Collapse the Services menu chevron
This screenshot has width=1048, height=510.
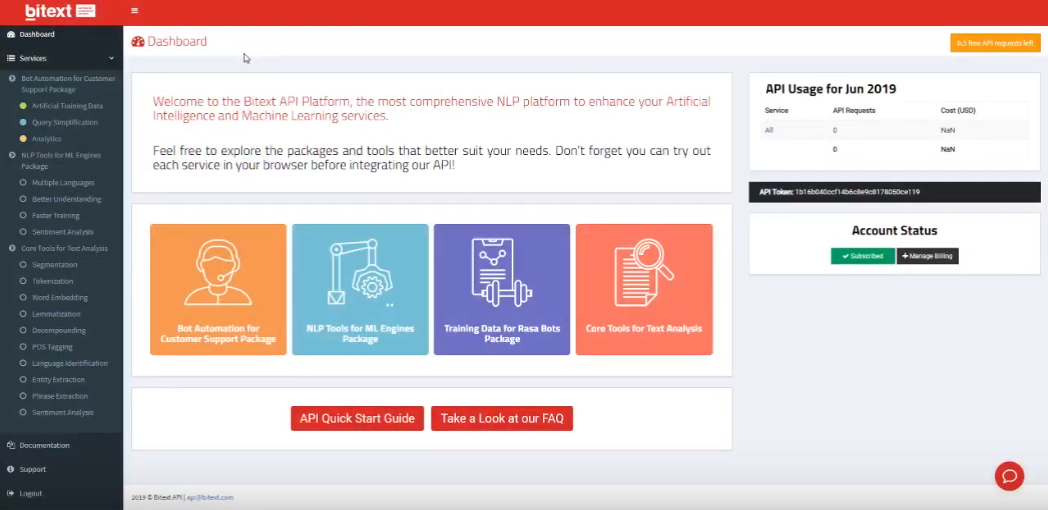[x=112, y=59]
